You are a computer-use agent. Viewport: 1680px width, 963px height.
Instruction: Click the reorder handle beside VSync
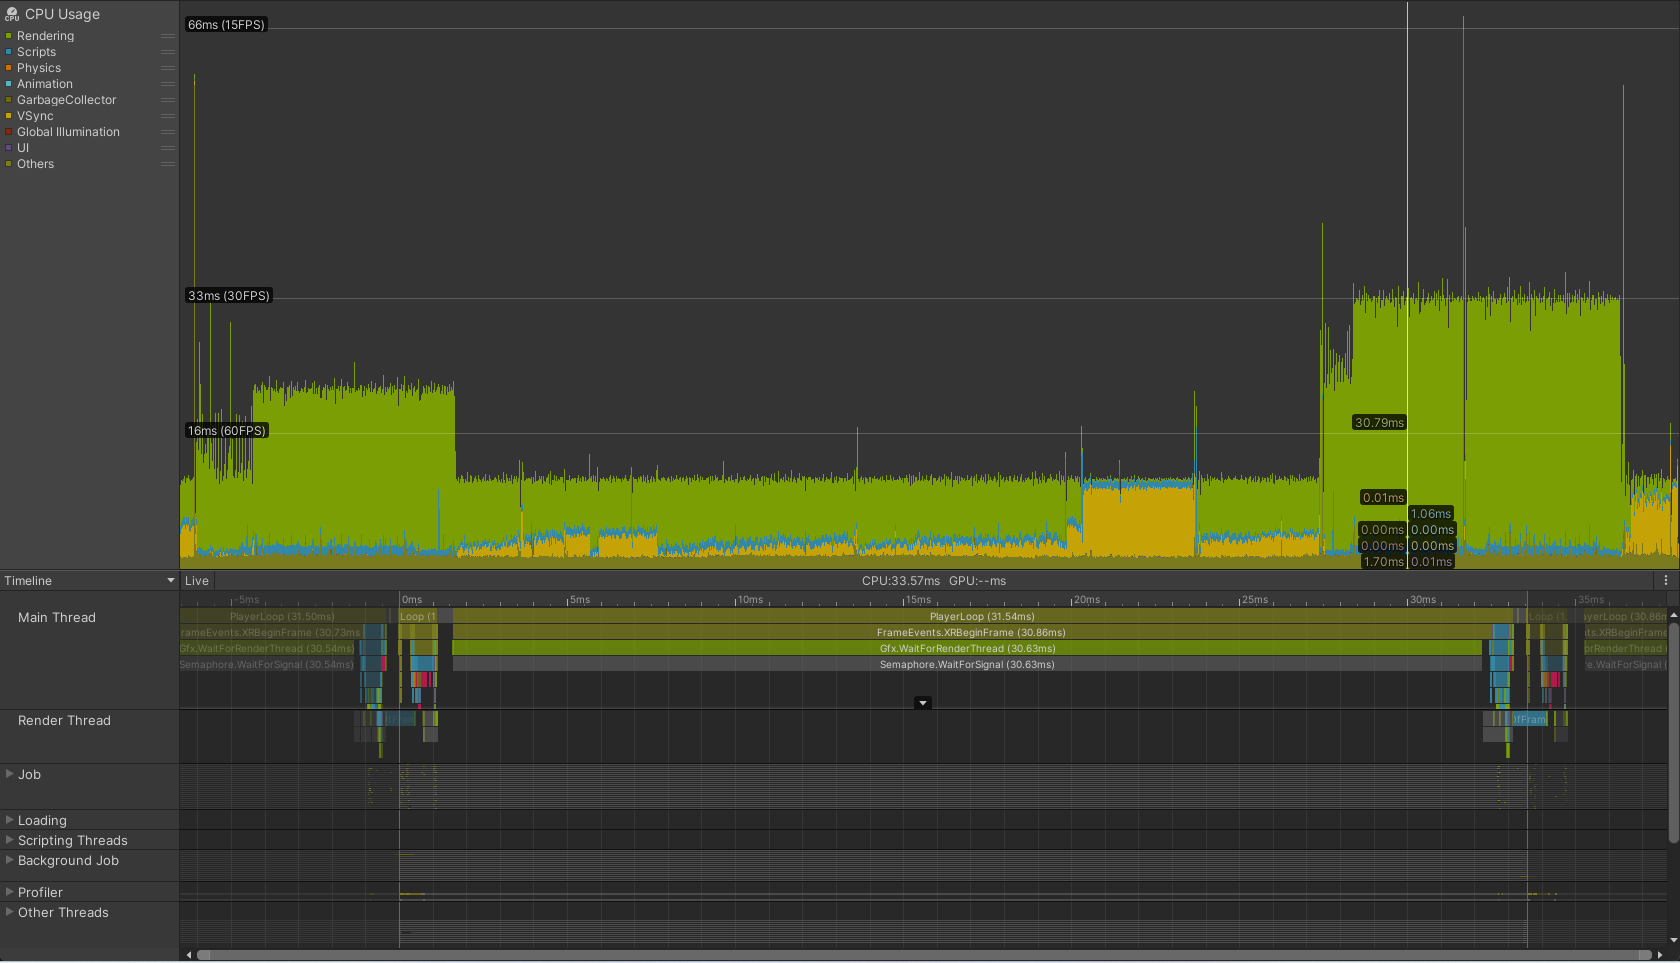[168, 116]
